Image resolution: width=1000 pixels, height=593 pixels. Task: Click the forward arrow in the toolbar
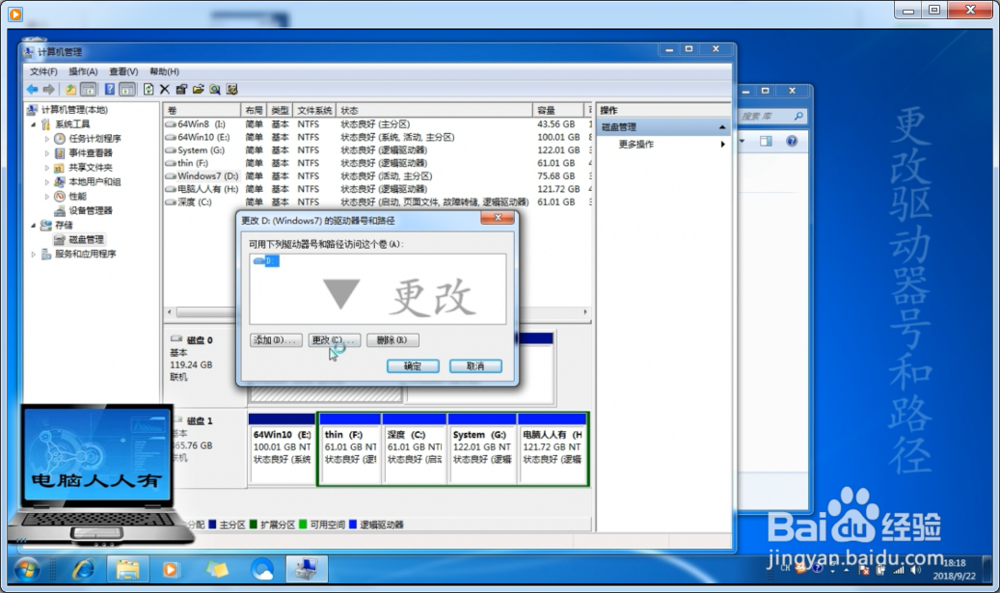[49, 89]
